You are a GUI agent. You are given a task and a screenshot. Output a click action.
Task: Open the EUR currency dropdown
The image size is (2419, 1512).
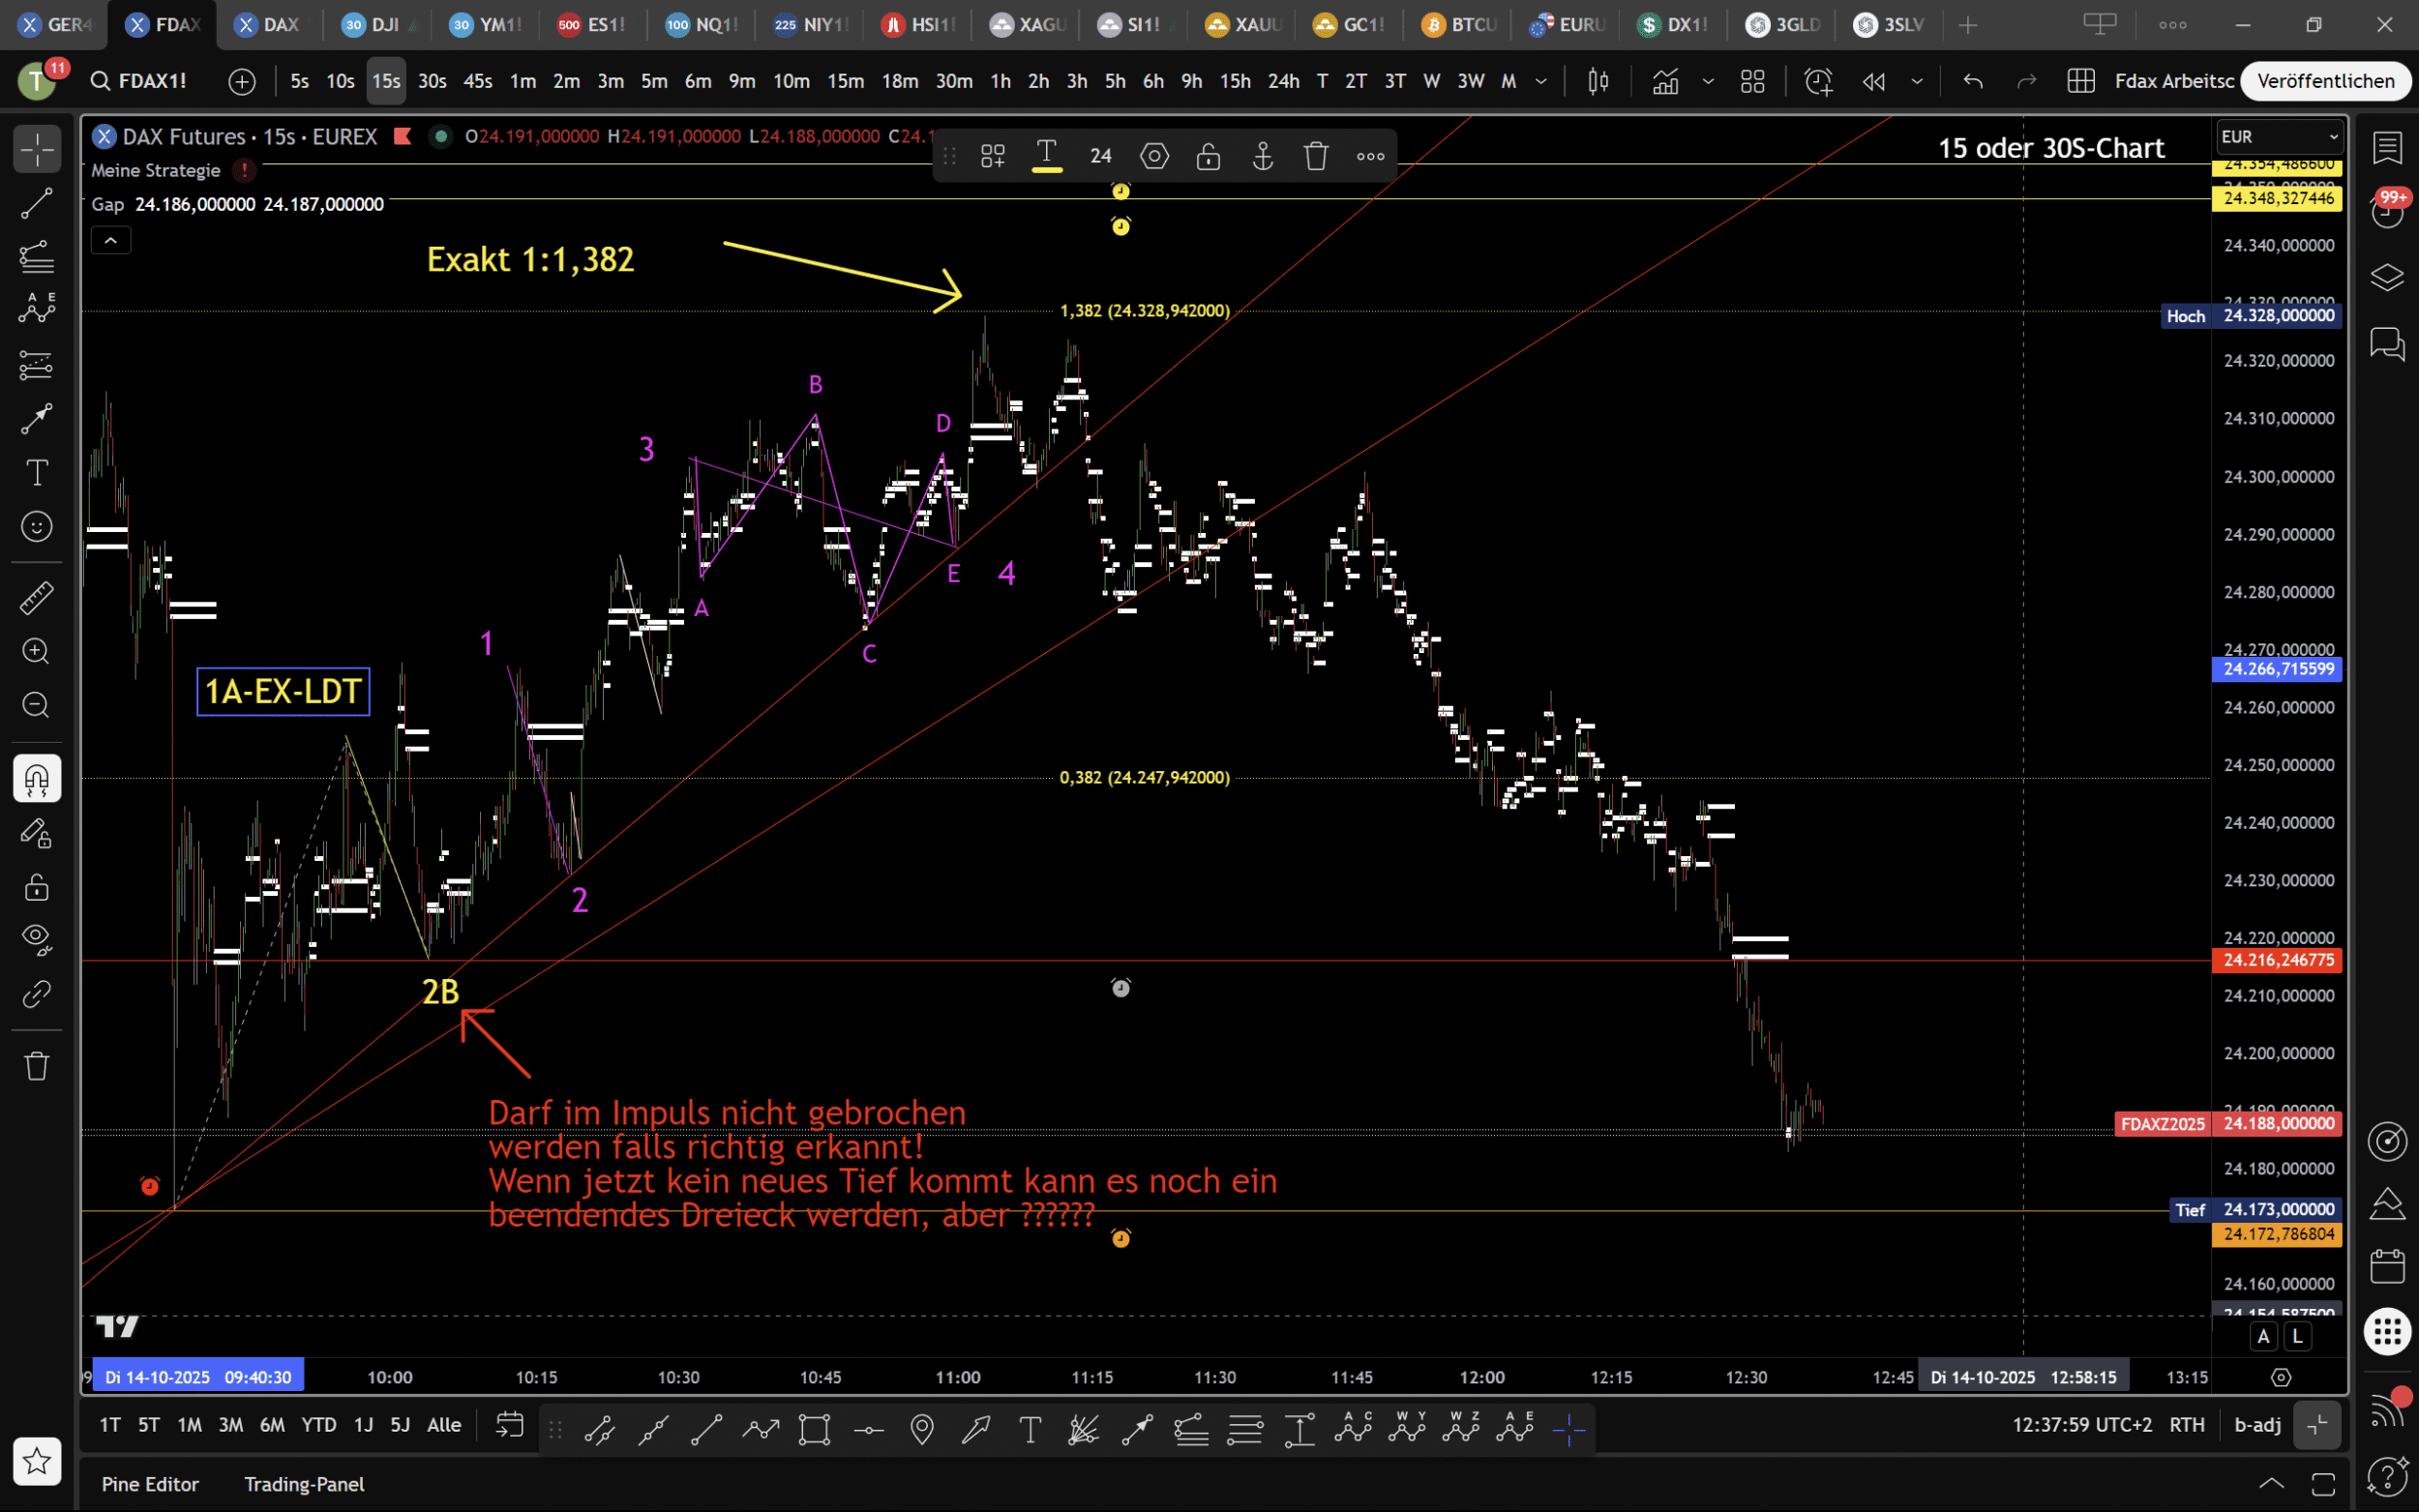click(2278, 136)
